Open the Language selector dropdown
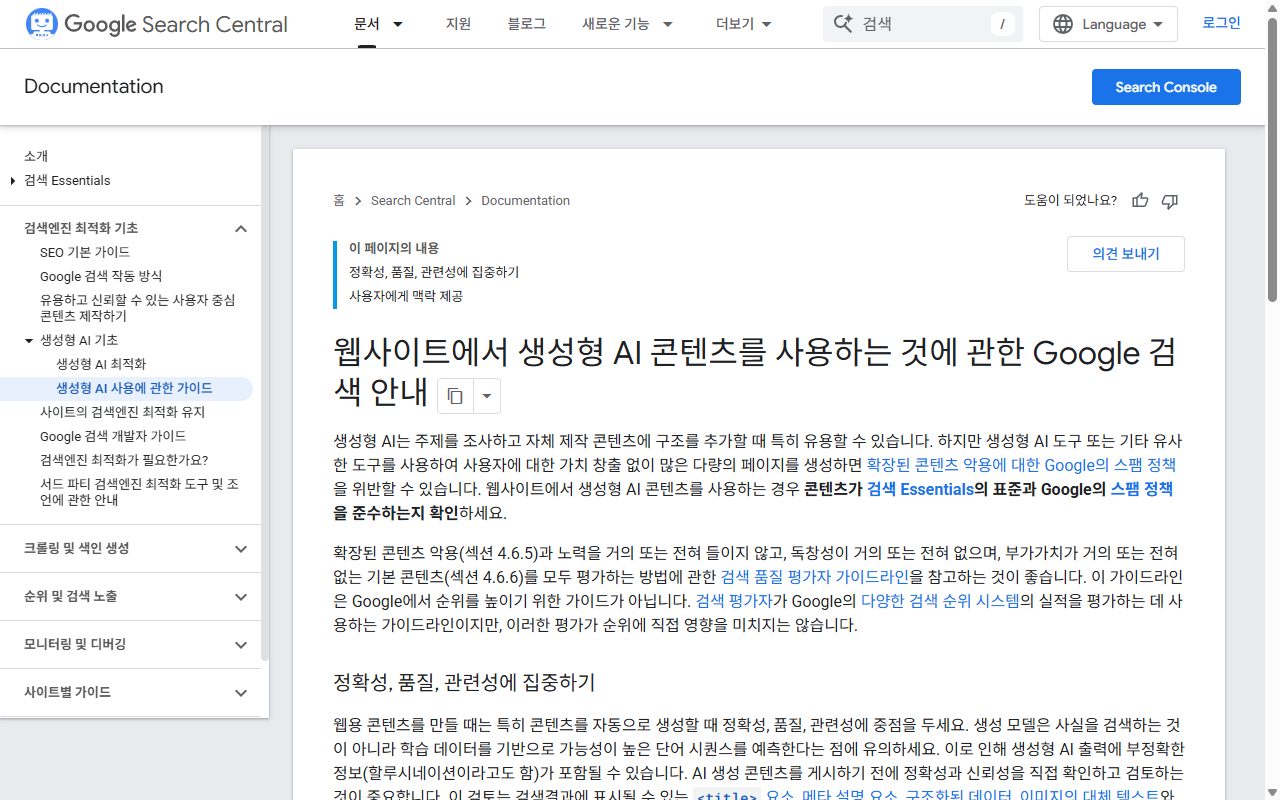 (x=1108, y=24)
